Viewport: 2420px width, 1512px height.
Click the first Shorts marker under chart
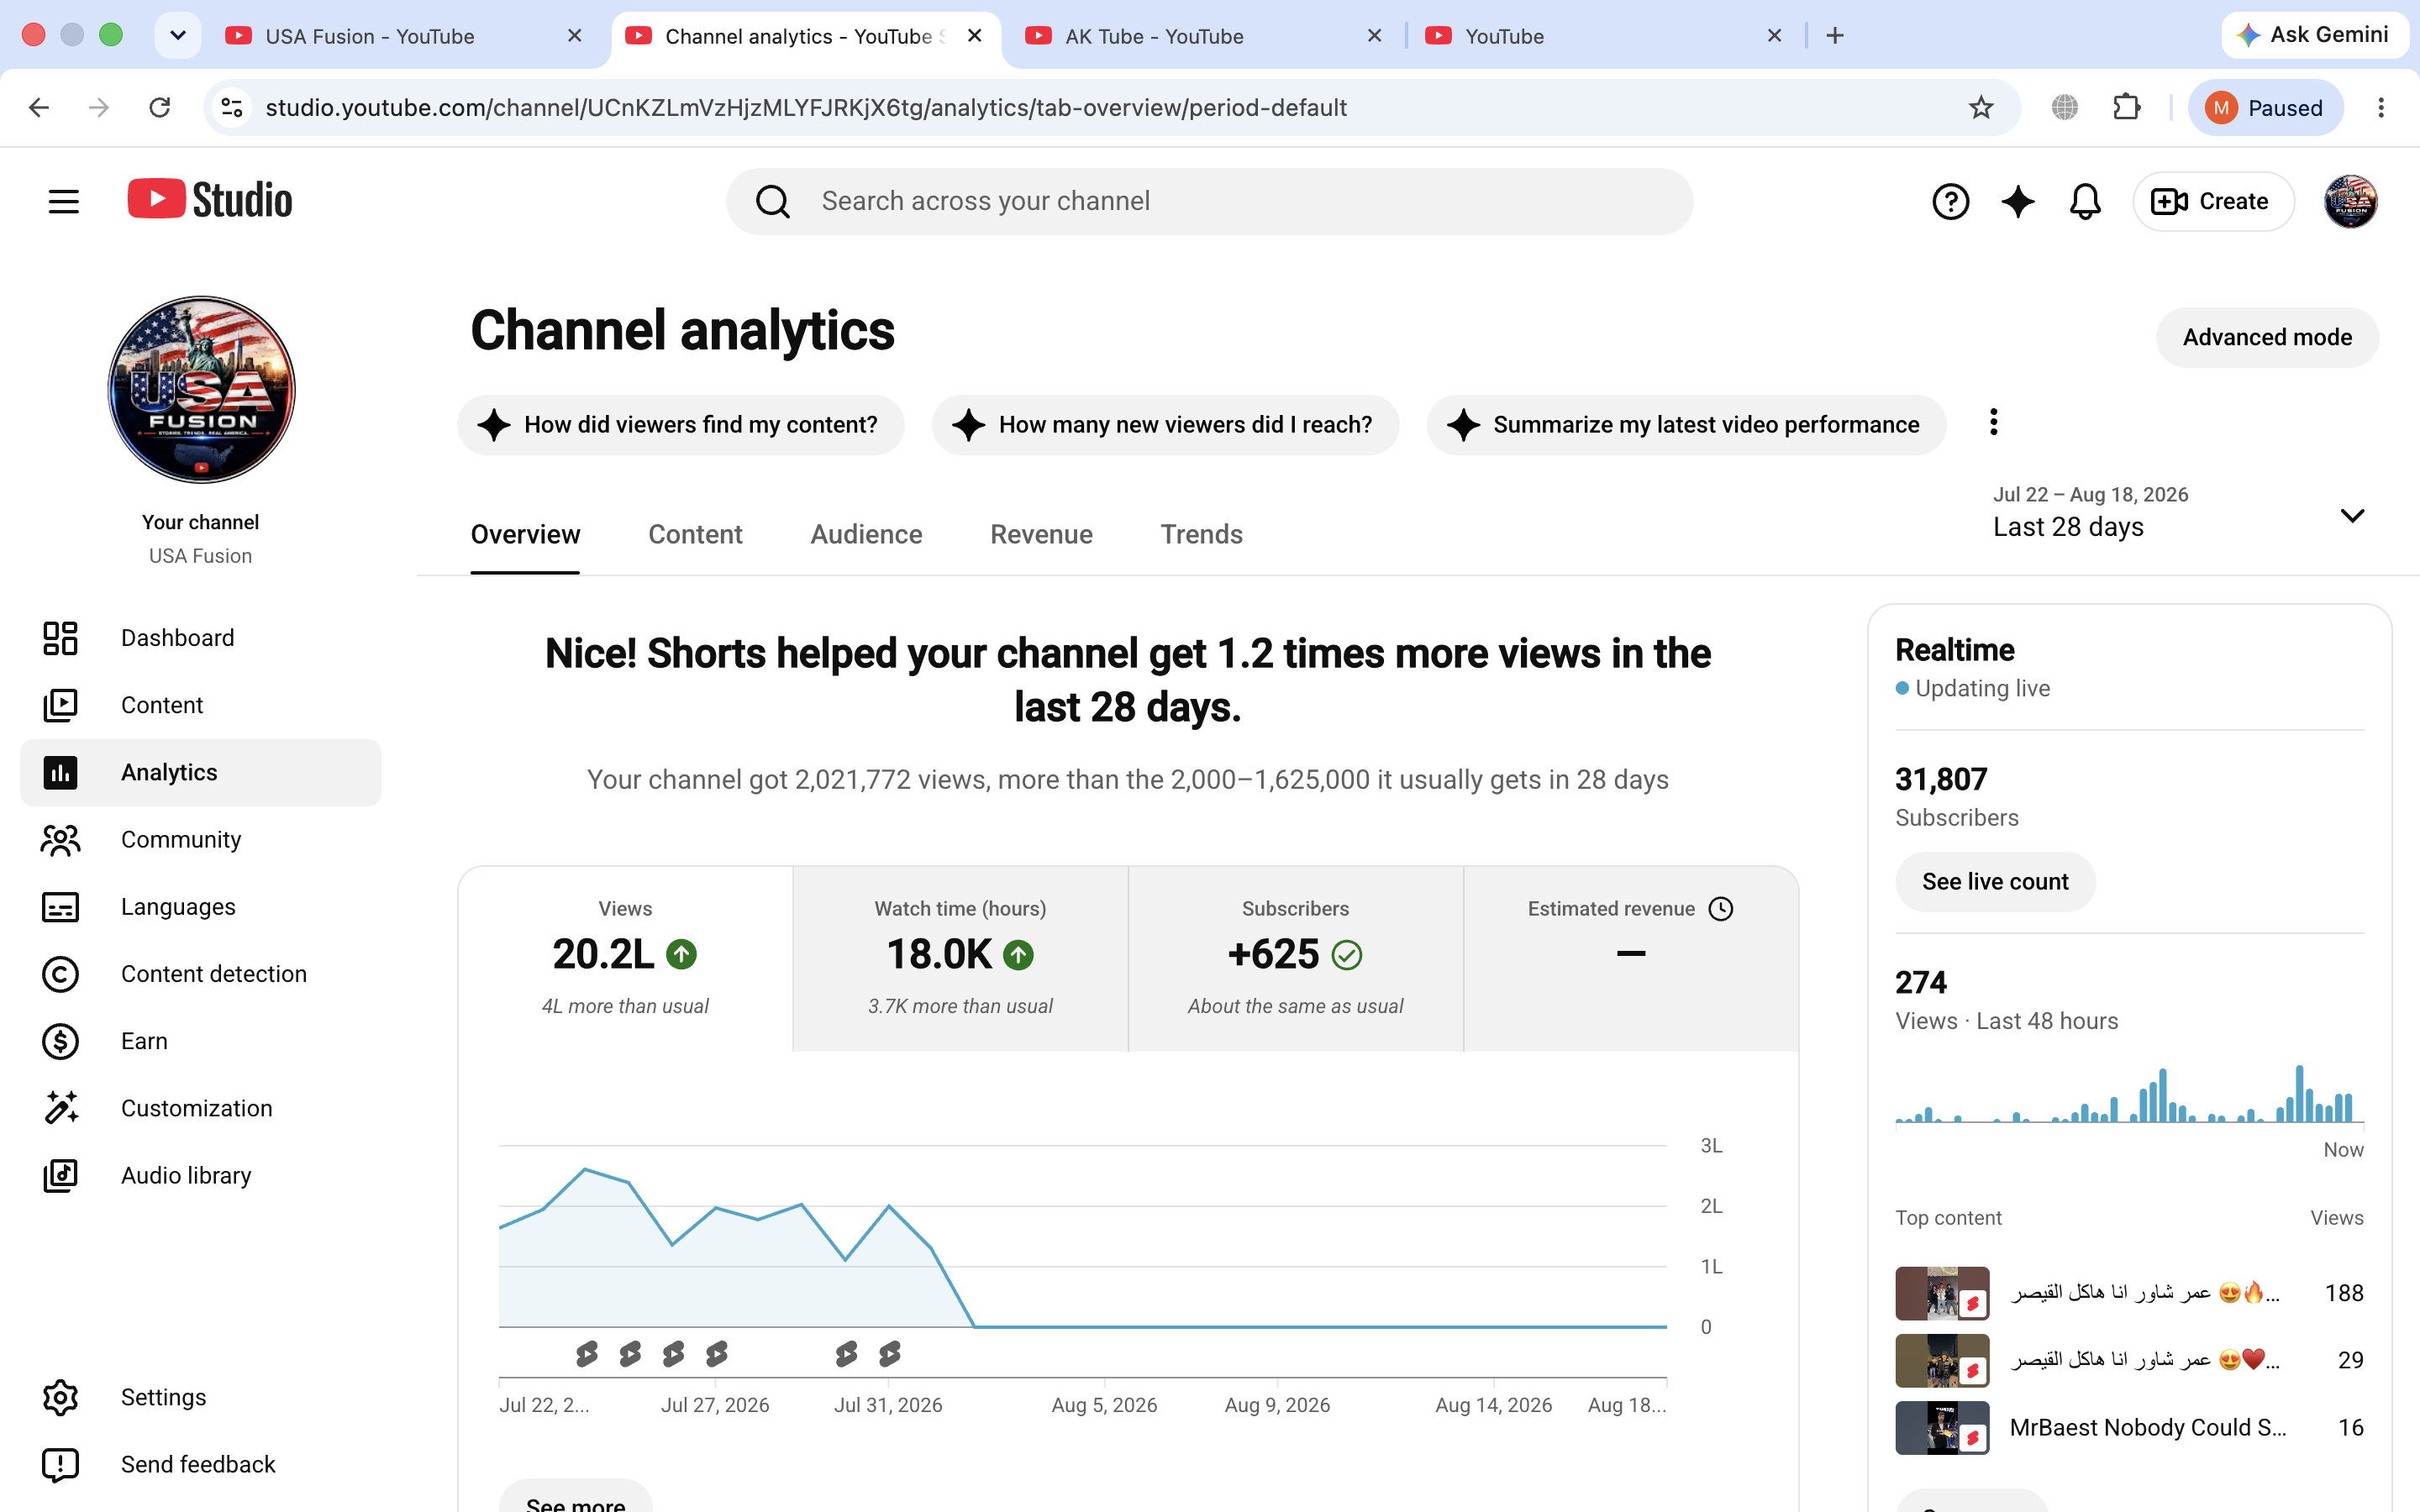(587, 1354)
